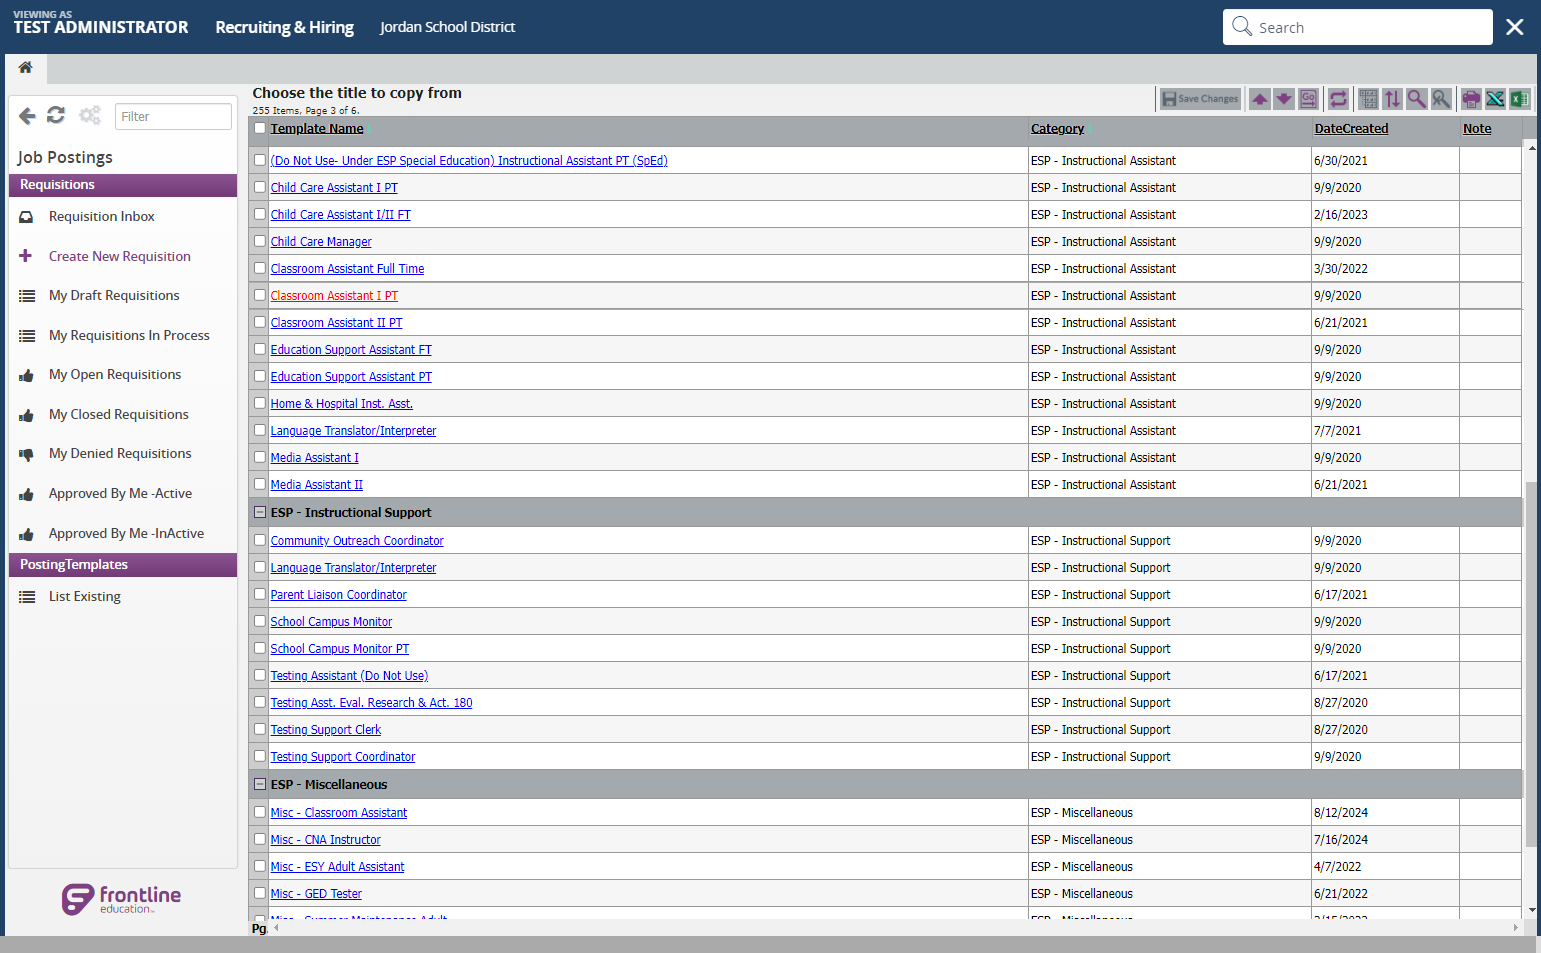The height and width of the screenshot is (953, 1541).
Task: Collapse the ESP - Instructional Support group
Action: point(260,512)
